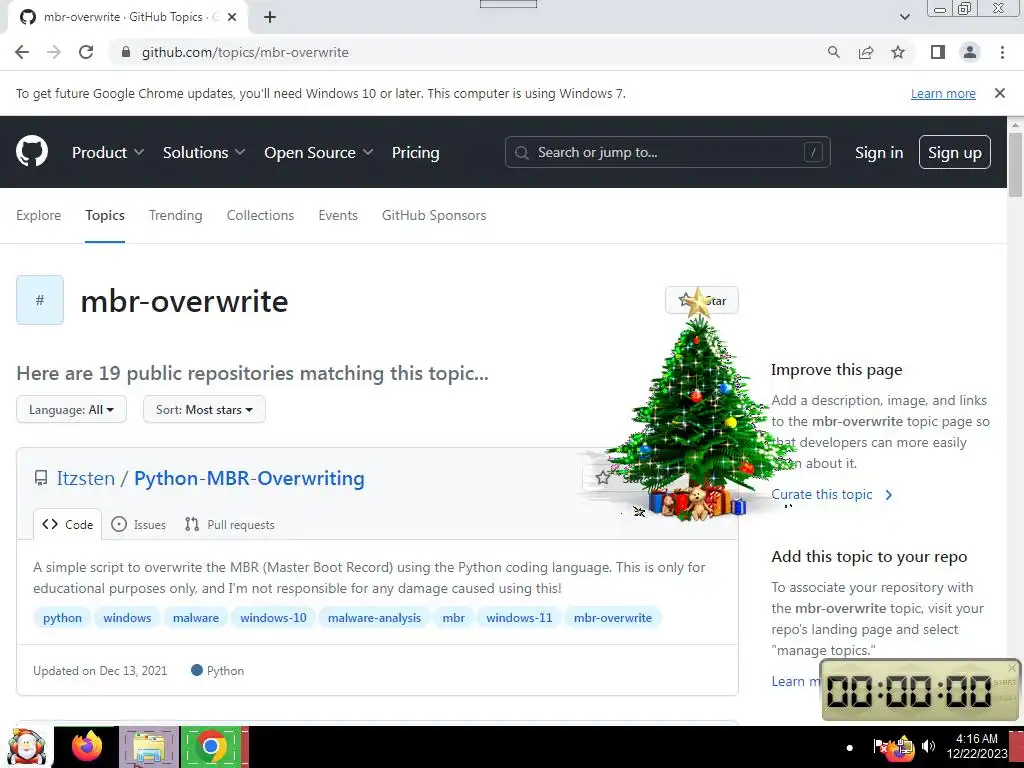The width and height of the screenshot is (1024, 768).
Task: Toggle the browser side panel icon
Action: [x=938, y=52]
